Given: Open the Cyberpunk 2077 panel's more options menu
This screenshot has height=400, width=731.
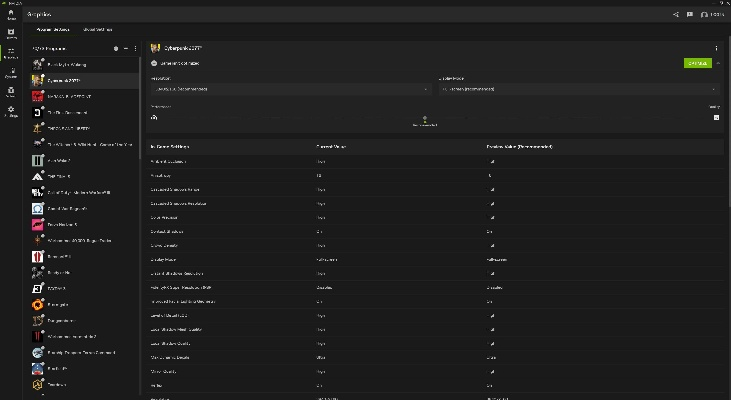Looking at the screenshot, I should (716, 48).
